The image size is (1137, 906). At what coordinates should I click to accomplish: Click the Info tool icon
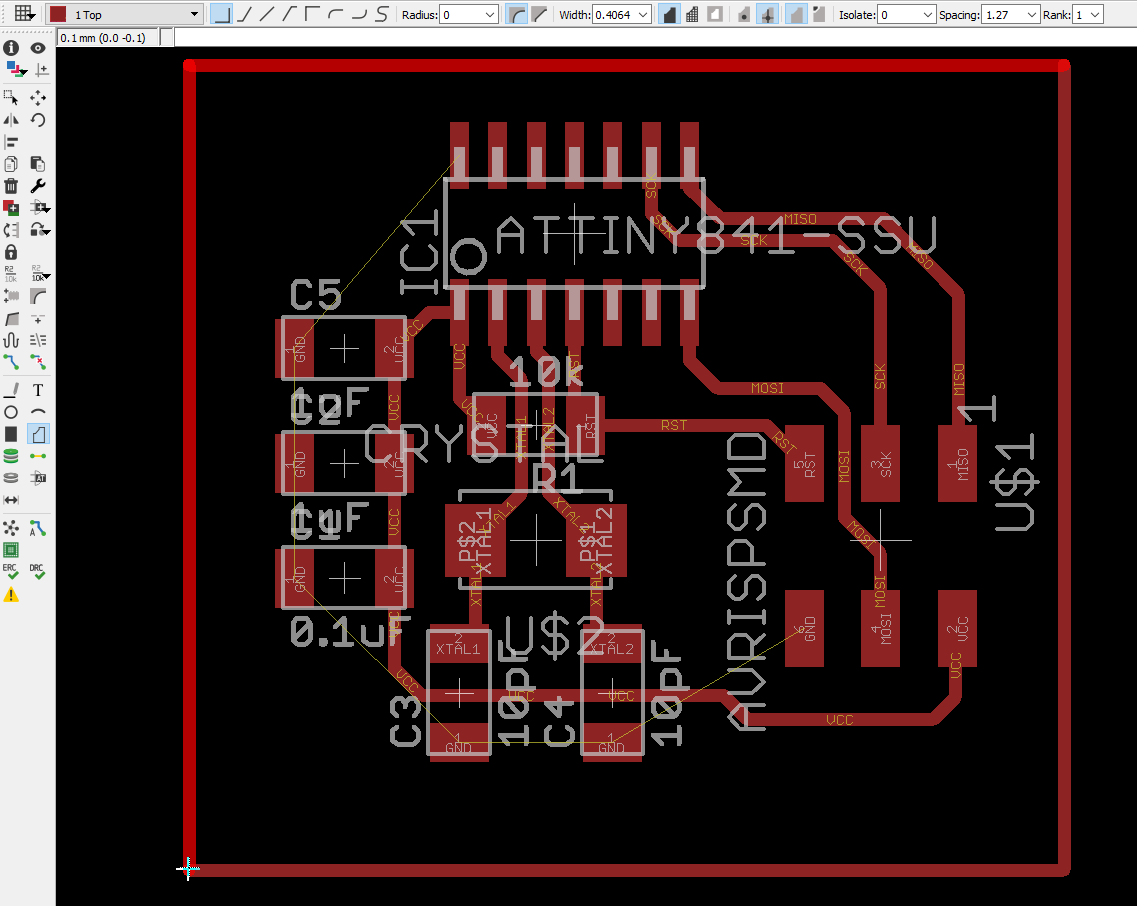click(11, 48)
